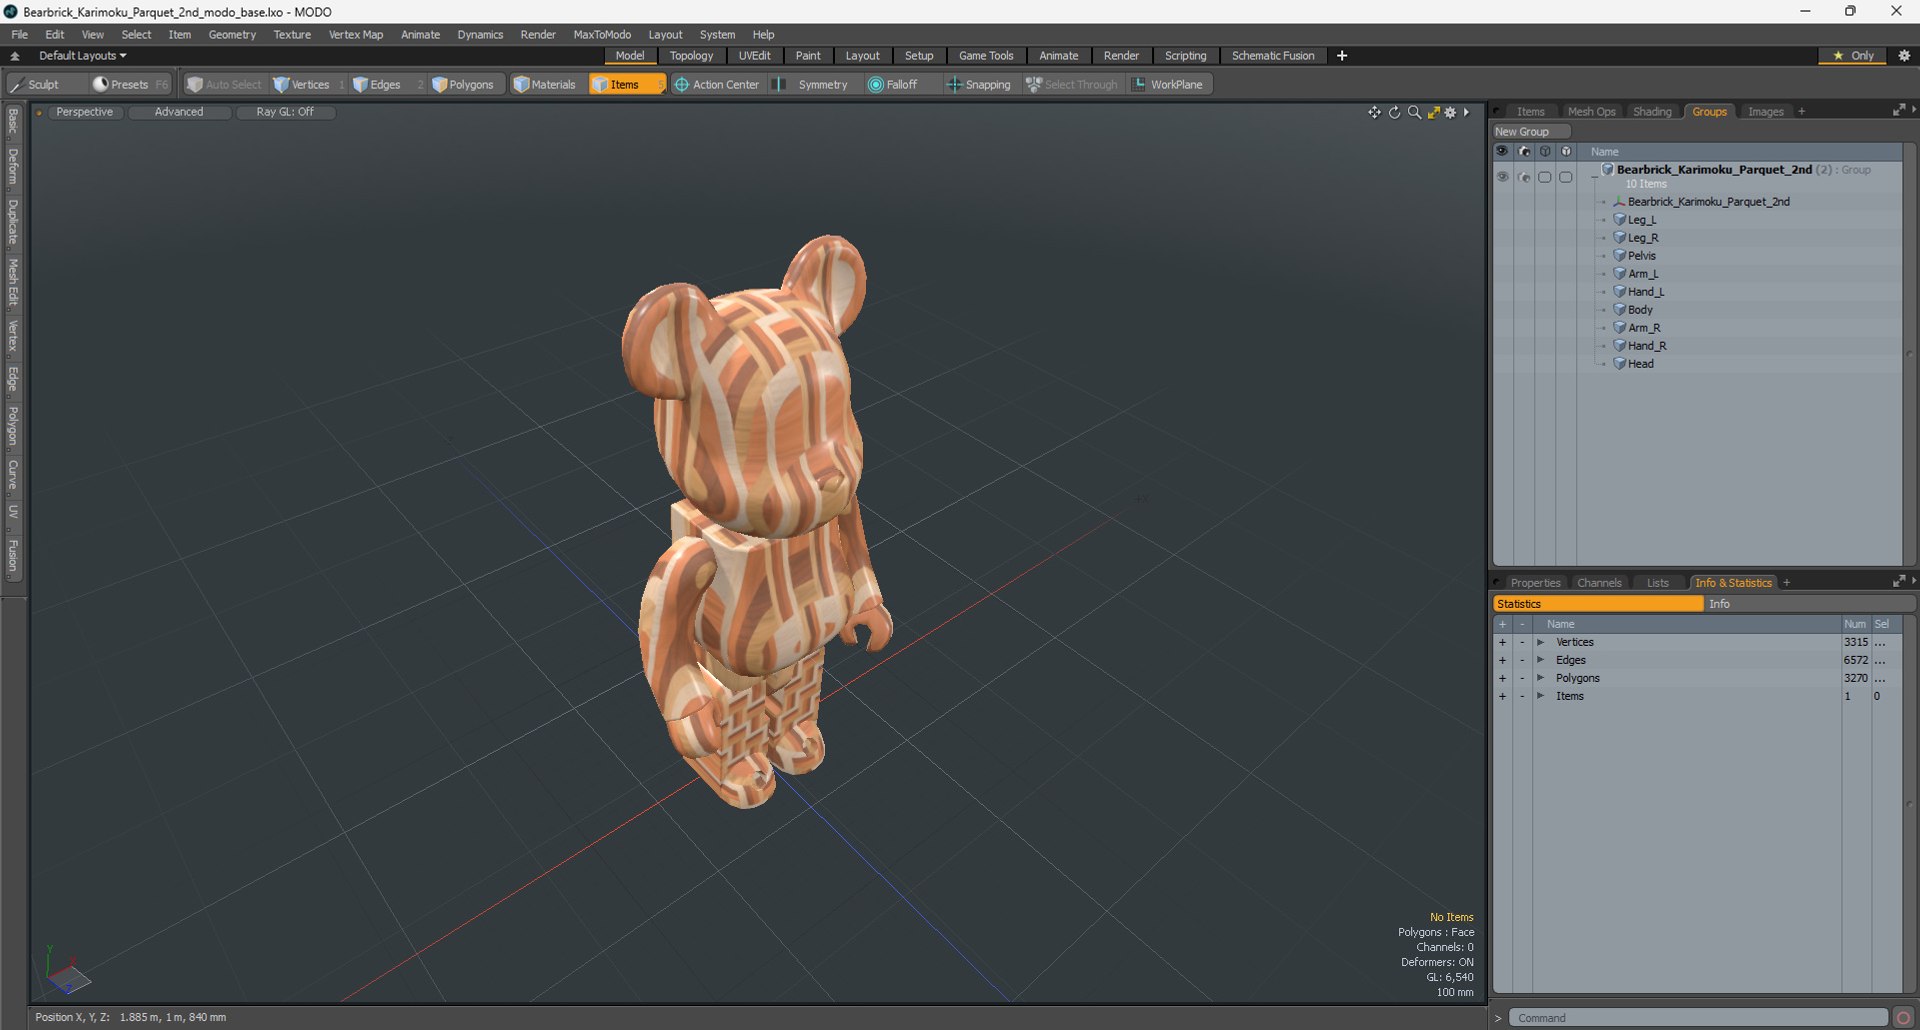
Task: Create a New Group
Action: click(1531, 132)
